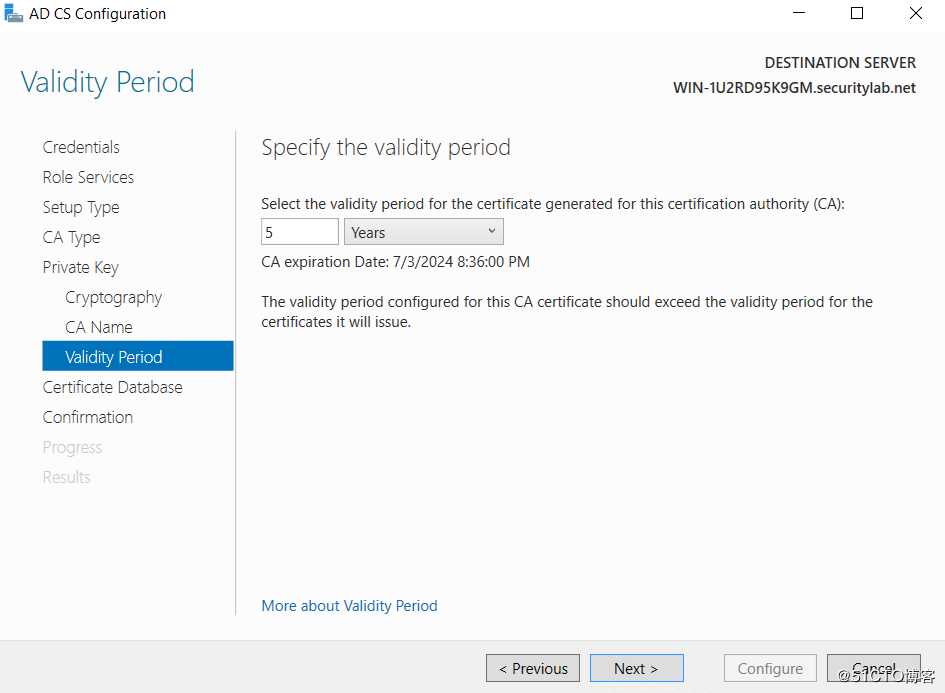945x693 pixels.
Task: Click the AD CS Configuration title bar icon
Action: 13,13
